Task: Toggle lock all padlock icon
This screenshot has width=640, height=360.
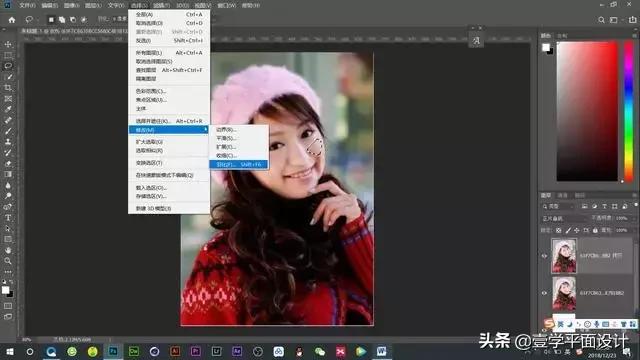Action: coord(595,231)
